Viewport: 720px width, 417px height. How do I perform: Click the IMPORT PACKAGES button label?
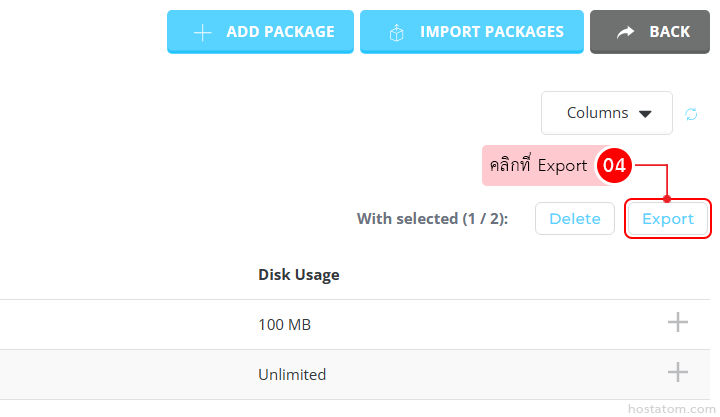point(492,32)
